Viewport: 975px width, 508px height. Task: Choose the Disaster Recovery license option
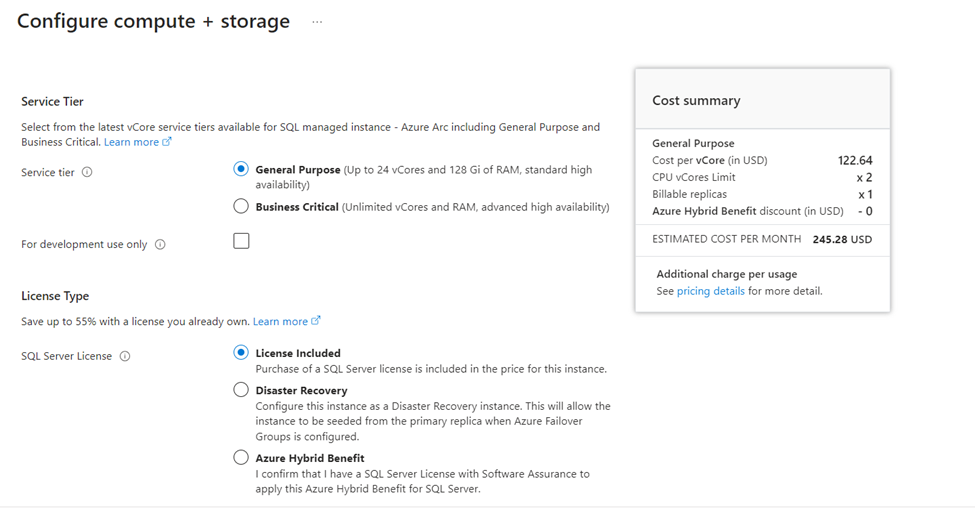tap(241, 390)
